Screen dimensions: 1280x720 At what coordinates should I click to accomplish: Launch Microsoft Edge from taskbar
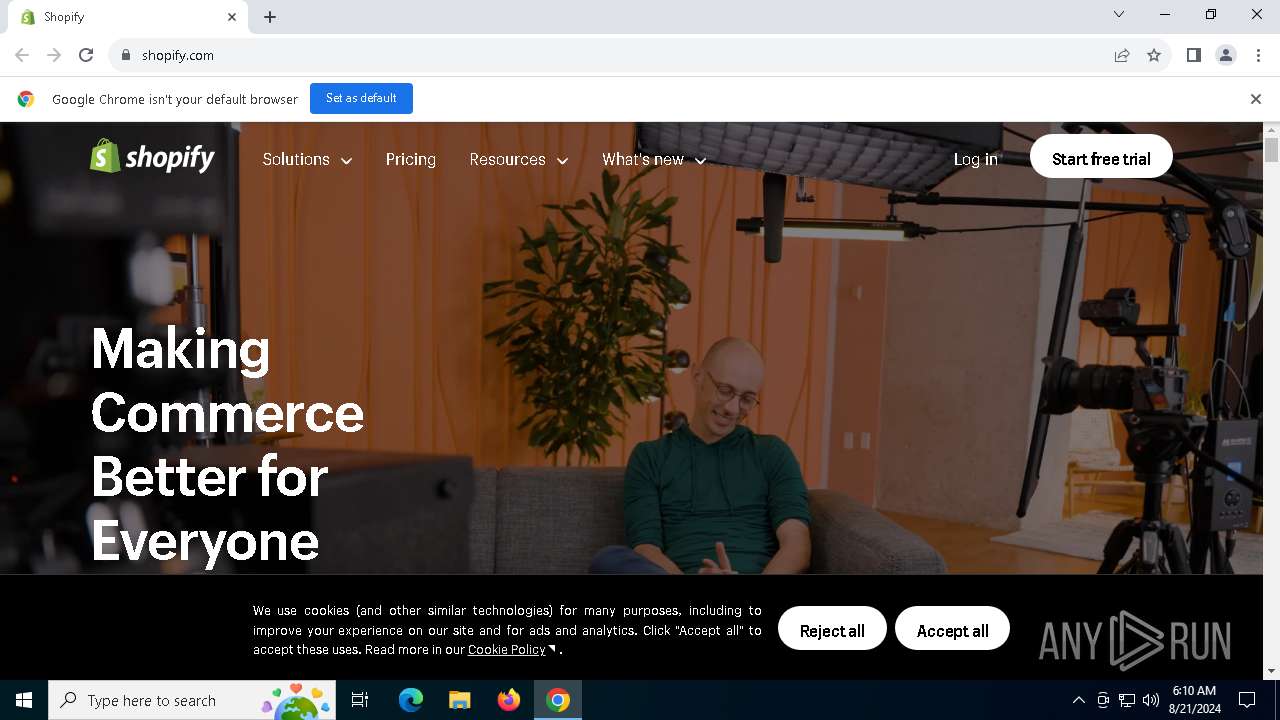[x=411, y=700]
